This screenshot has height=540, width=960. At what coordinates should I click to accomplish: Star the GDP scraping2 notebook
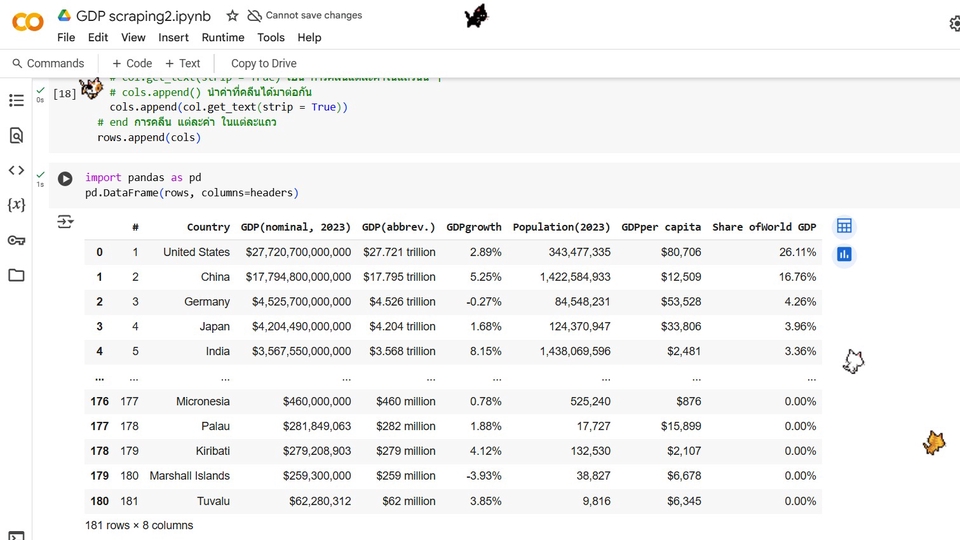[232, 16]
